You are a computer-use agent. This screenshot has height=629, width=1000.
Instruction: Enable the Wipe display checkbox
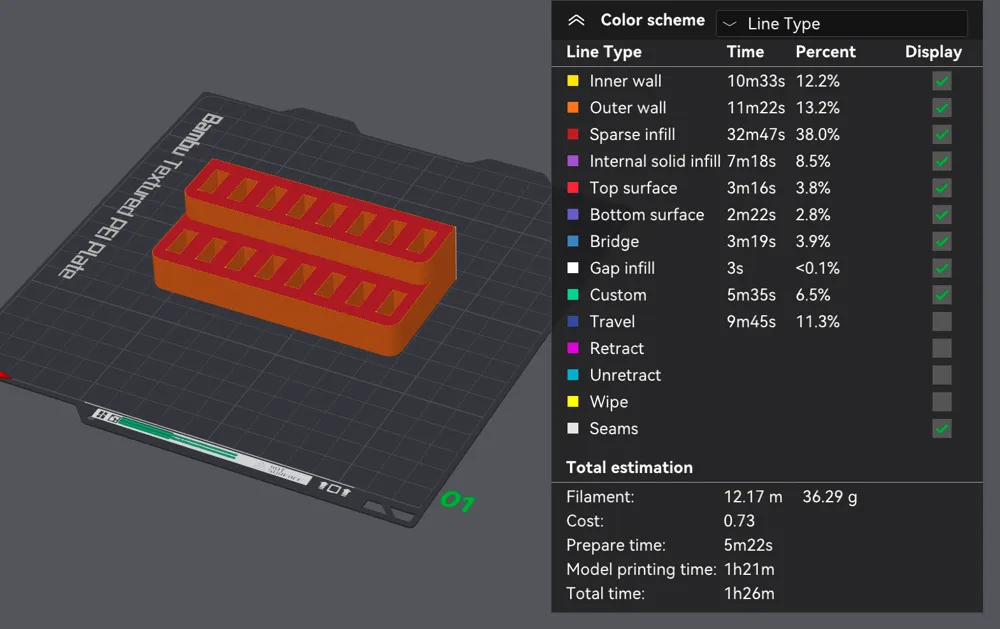tap(941, 402)
